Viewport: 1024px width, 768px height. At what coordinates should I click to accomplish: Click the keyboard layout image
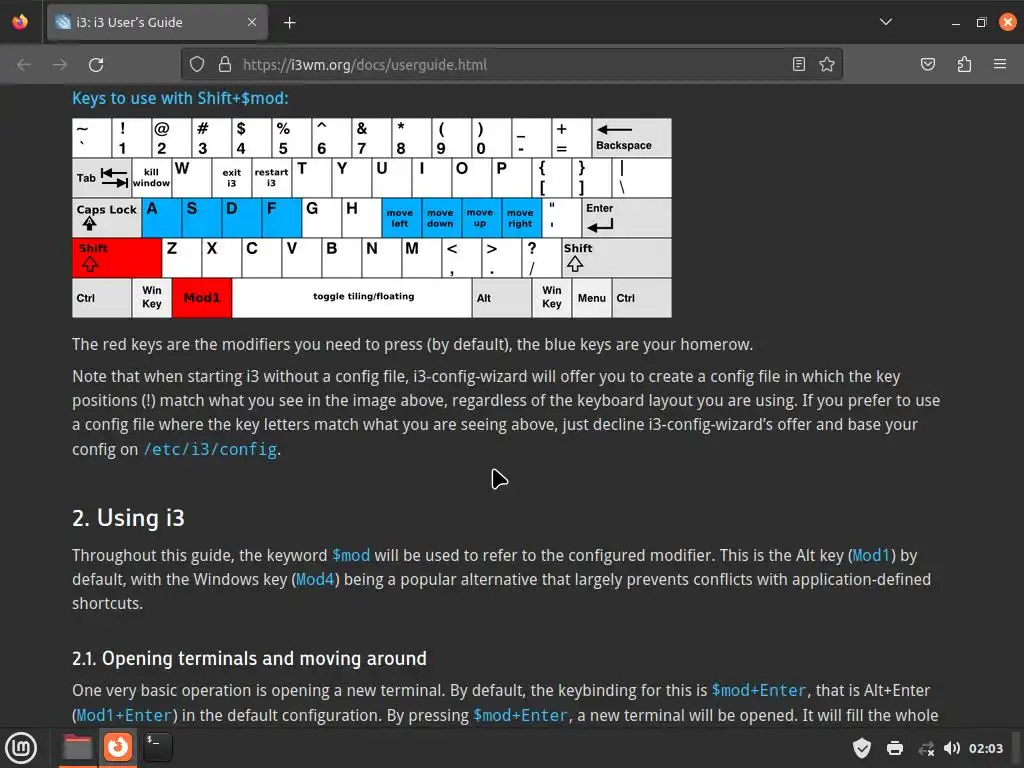tap(372, 218)
